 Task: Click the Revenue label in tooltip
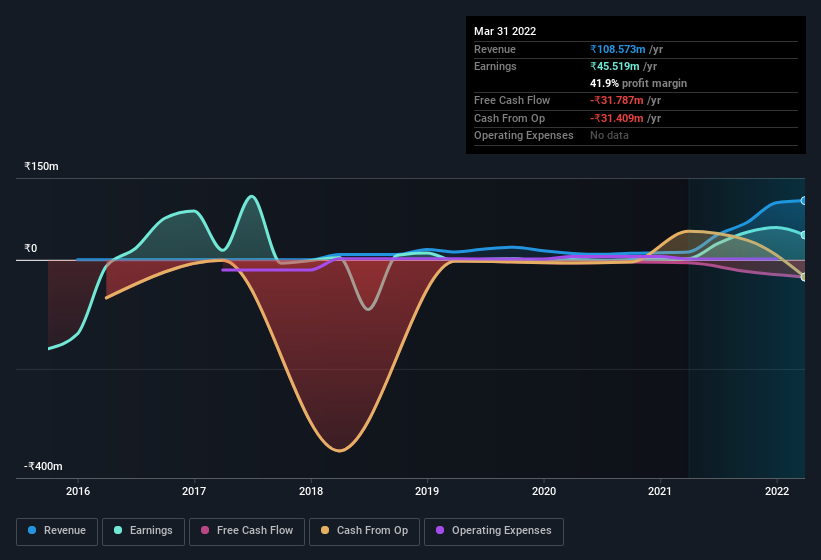tap(495, 49)
